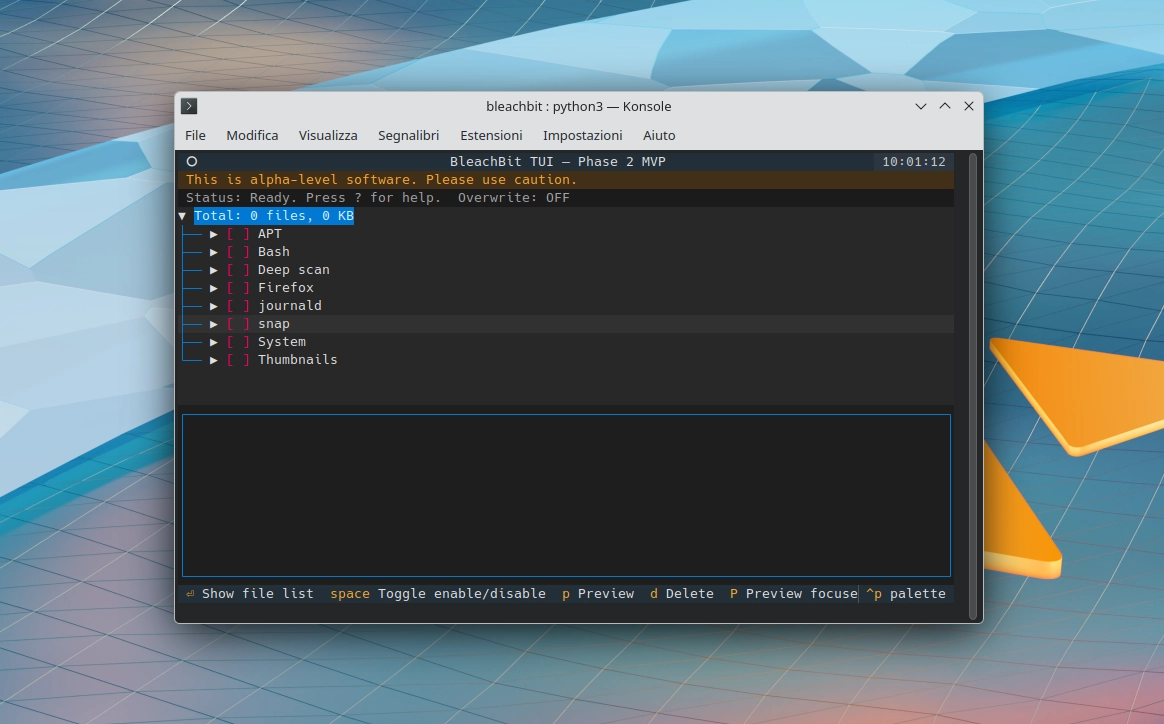Collapse the Total root tree node arrow
The height and width of the screenshot is (724, 1164).
182,216
